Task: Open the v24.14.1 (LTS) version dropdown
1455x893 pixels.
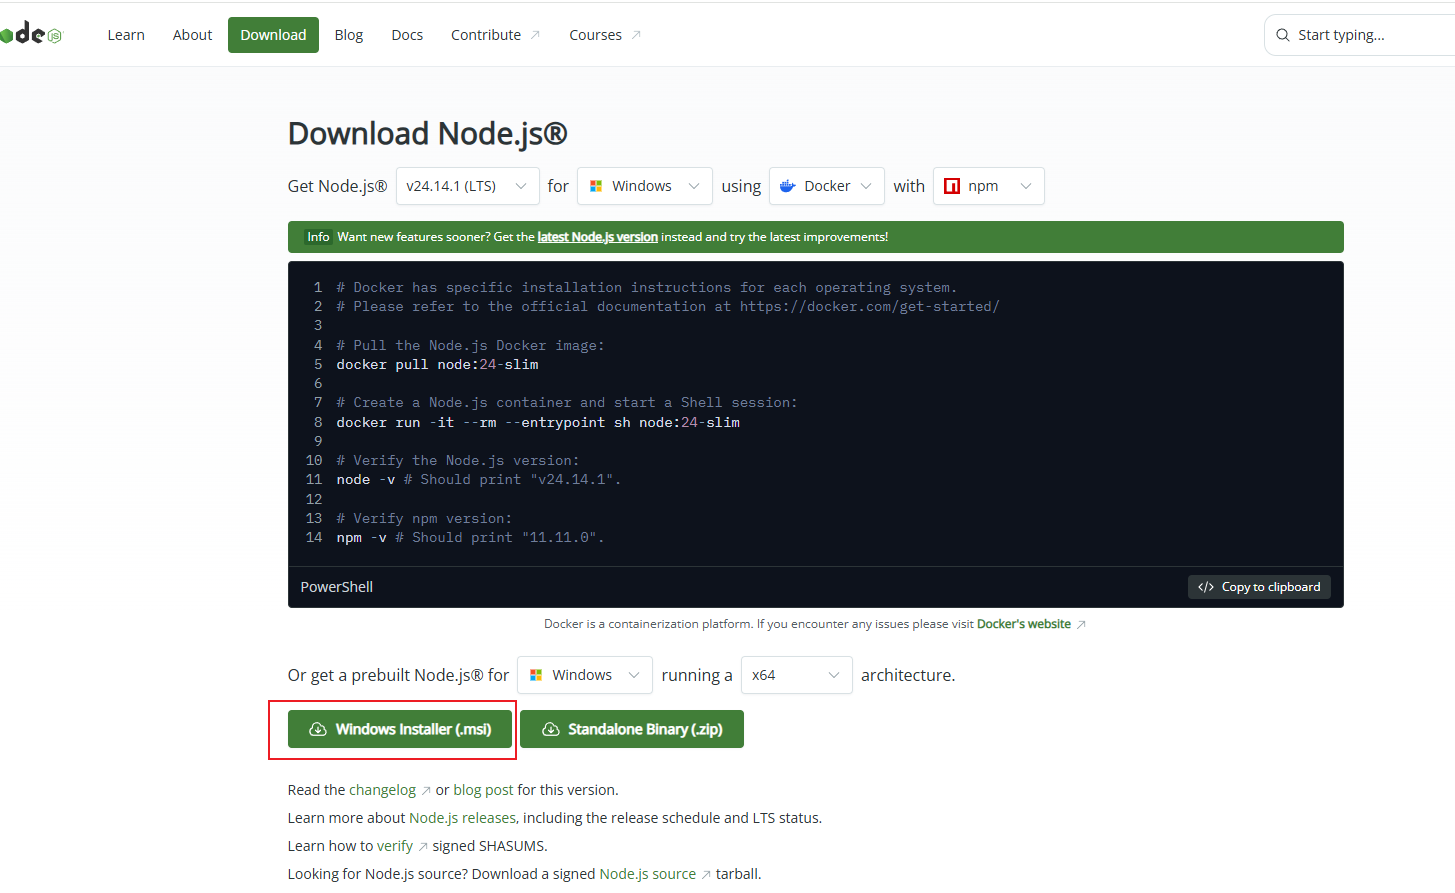Action: (x=468, y=186)
